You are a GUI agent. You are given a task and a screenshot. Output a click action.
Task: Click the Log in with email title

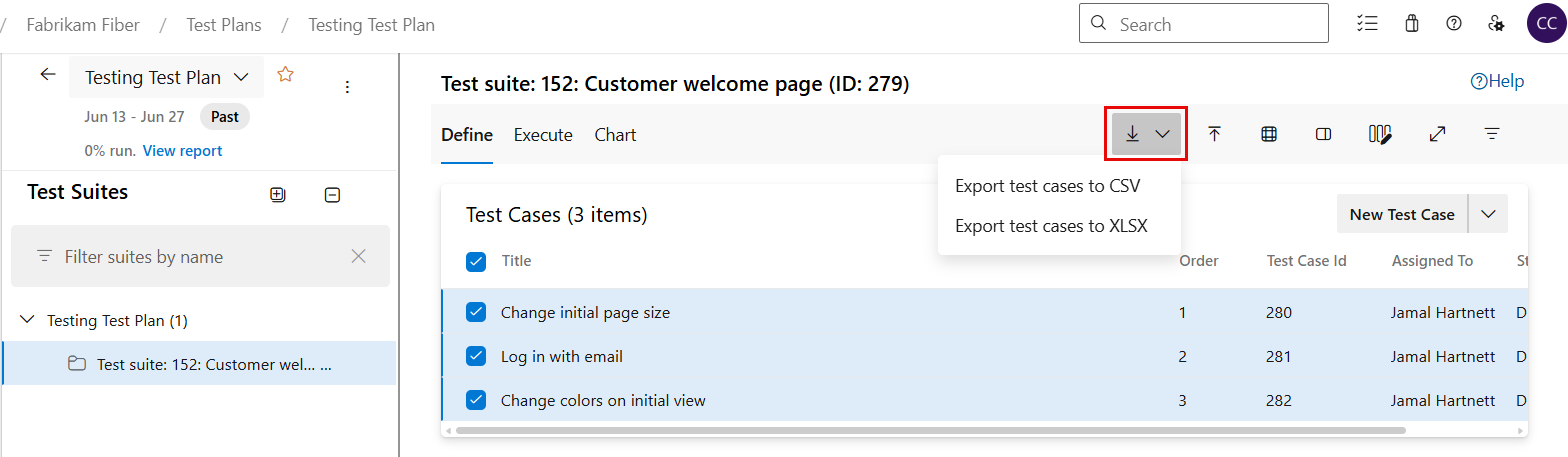pyautogui.click(x=561, y=356)
